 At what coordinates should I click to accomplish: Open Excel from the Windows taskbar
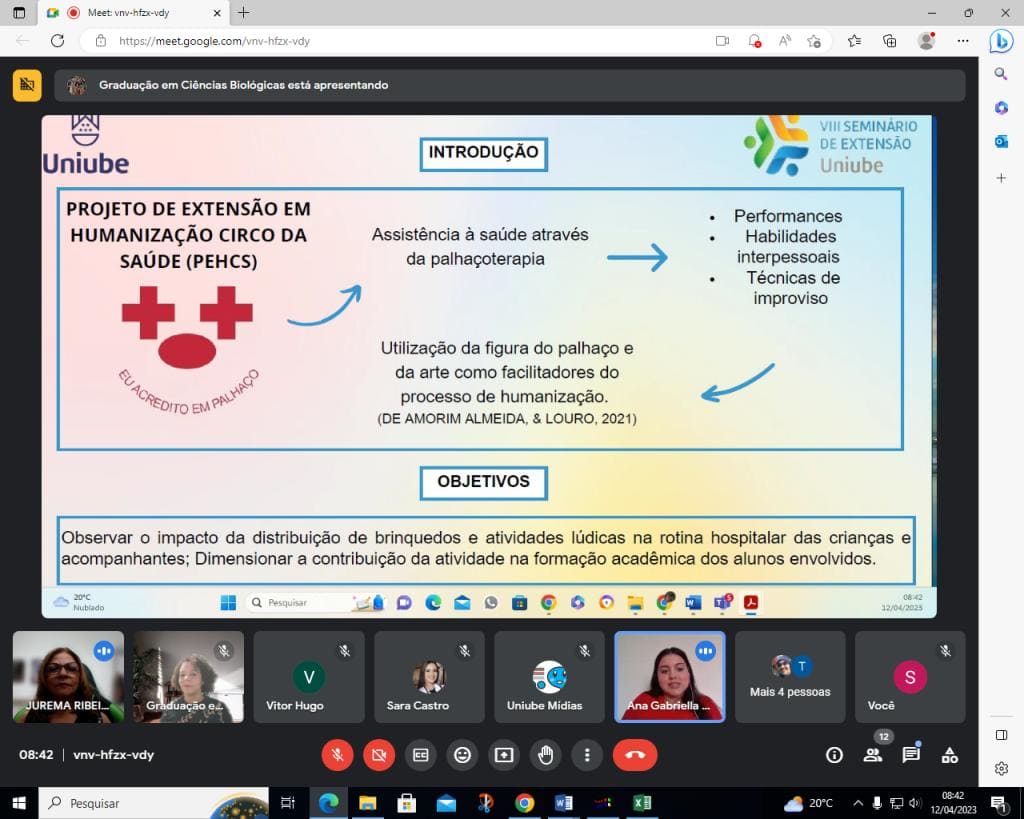click(x=642, y=803)
